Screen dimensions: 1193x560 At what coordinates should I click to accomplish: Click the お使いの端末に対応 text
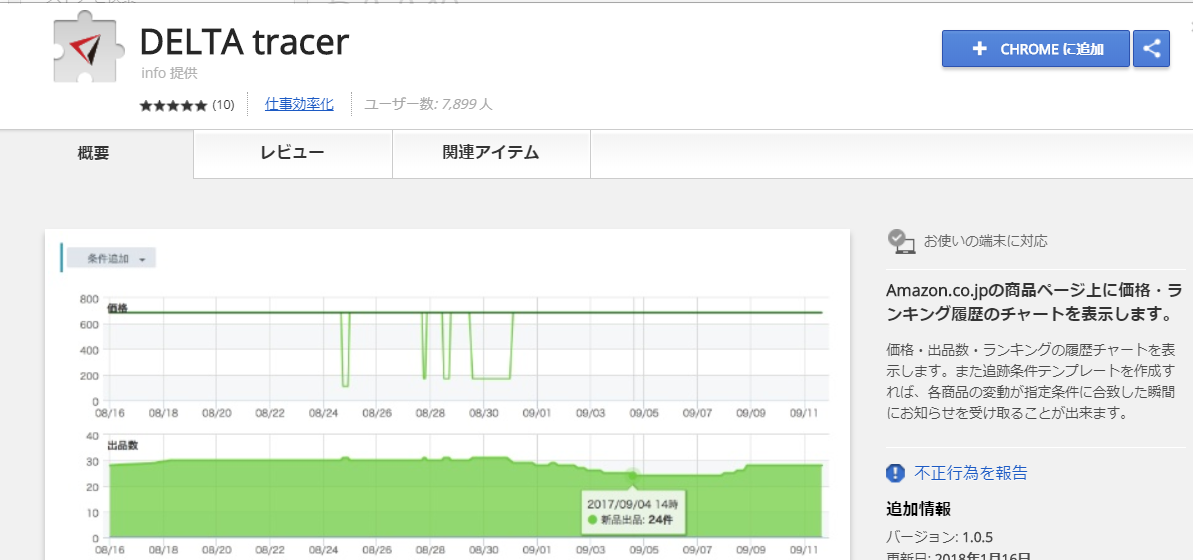point(985,241)
